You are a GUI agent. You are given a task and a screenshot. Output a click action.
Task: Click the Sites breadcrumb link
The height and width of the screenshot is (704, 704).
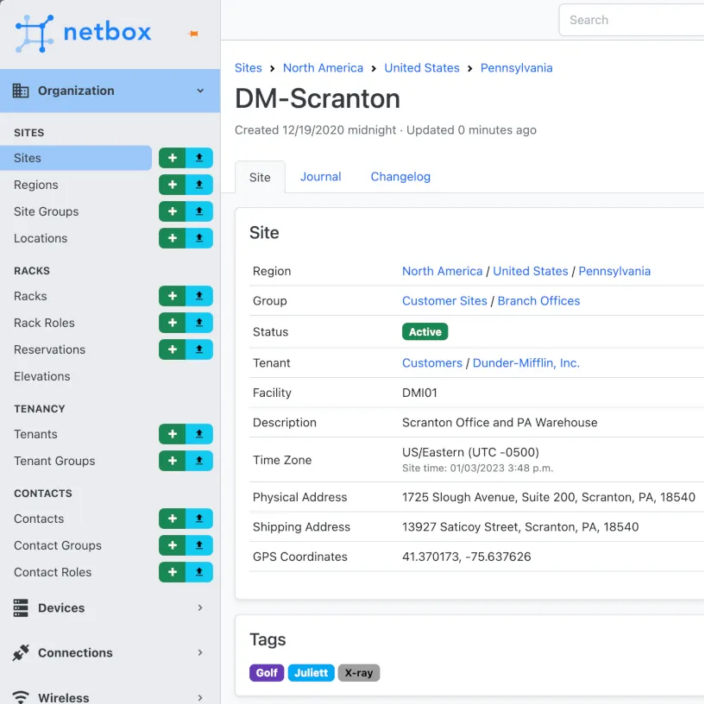pyautogui.click(x=248, y=68)
